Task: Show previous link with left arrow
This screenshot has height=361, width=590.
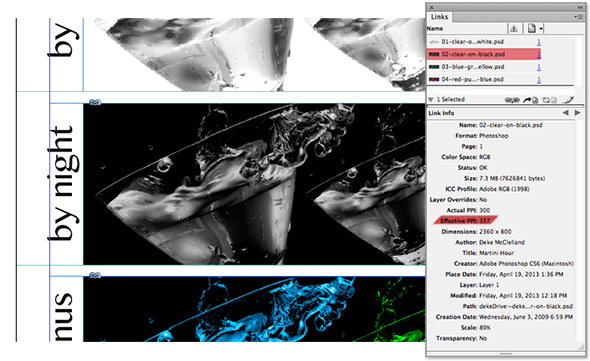Action: click(565, 113)
